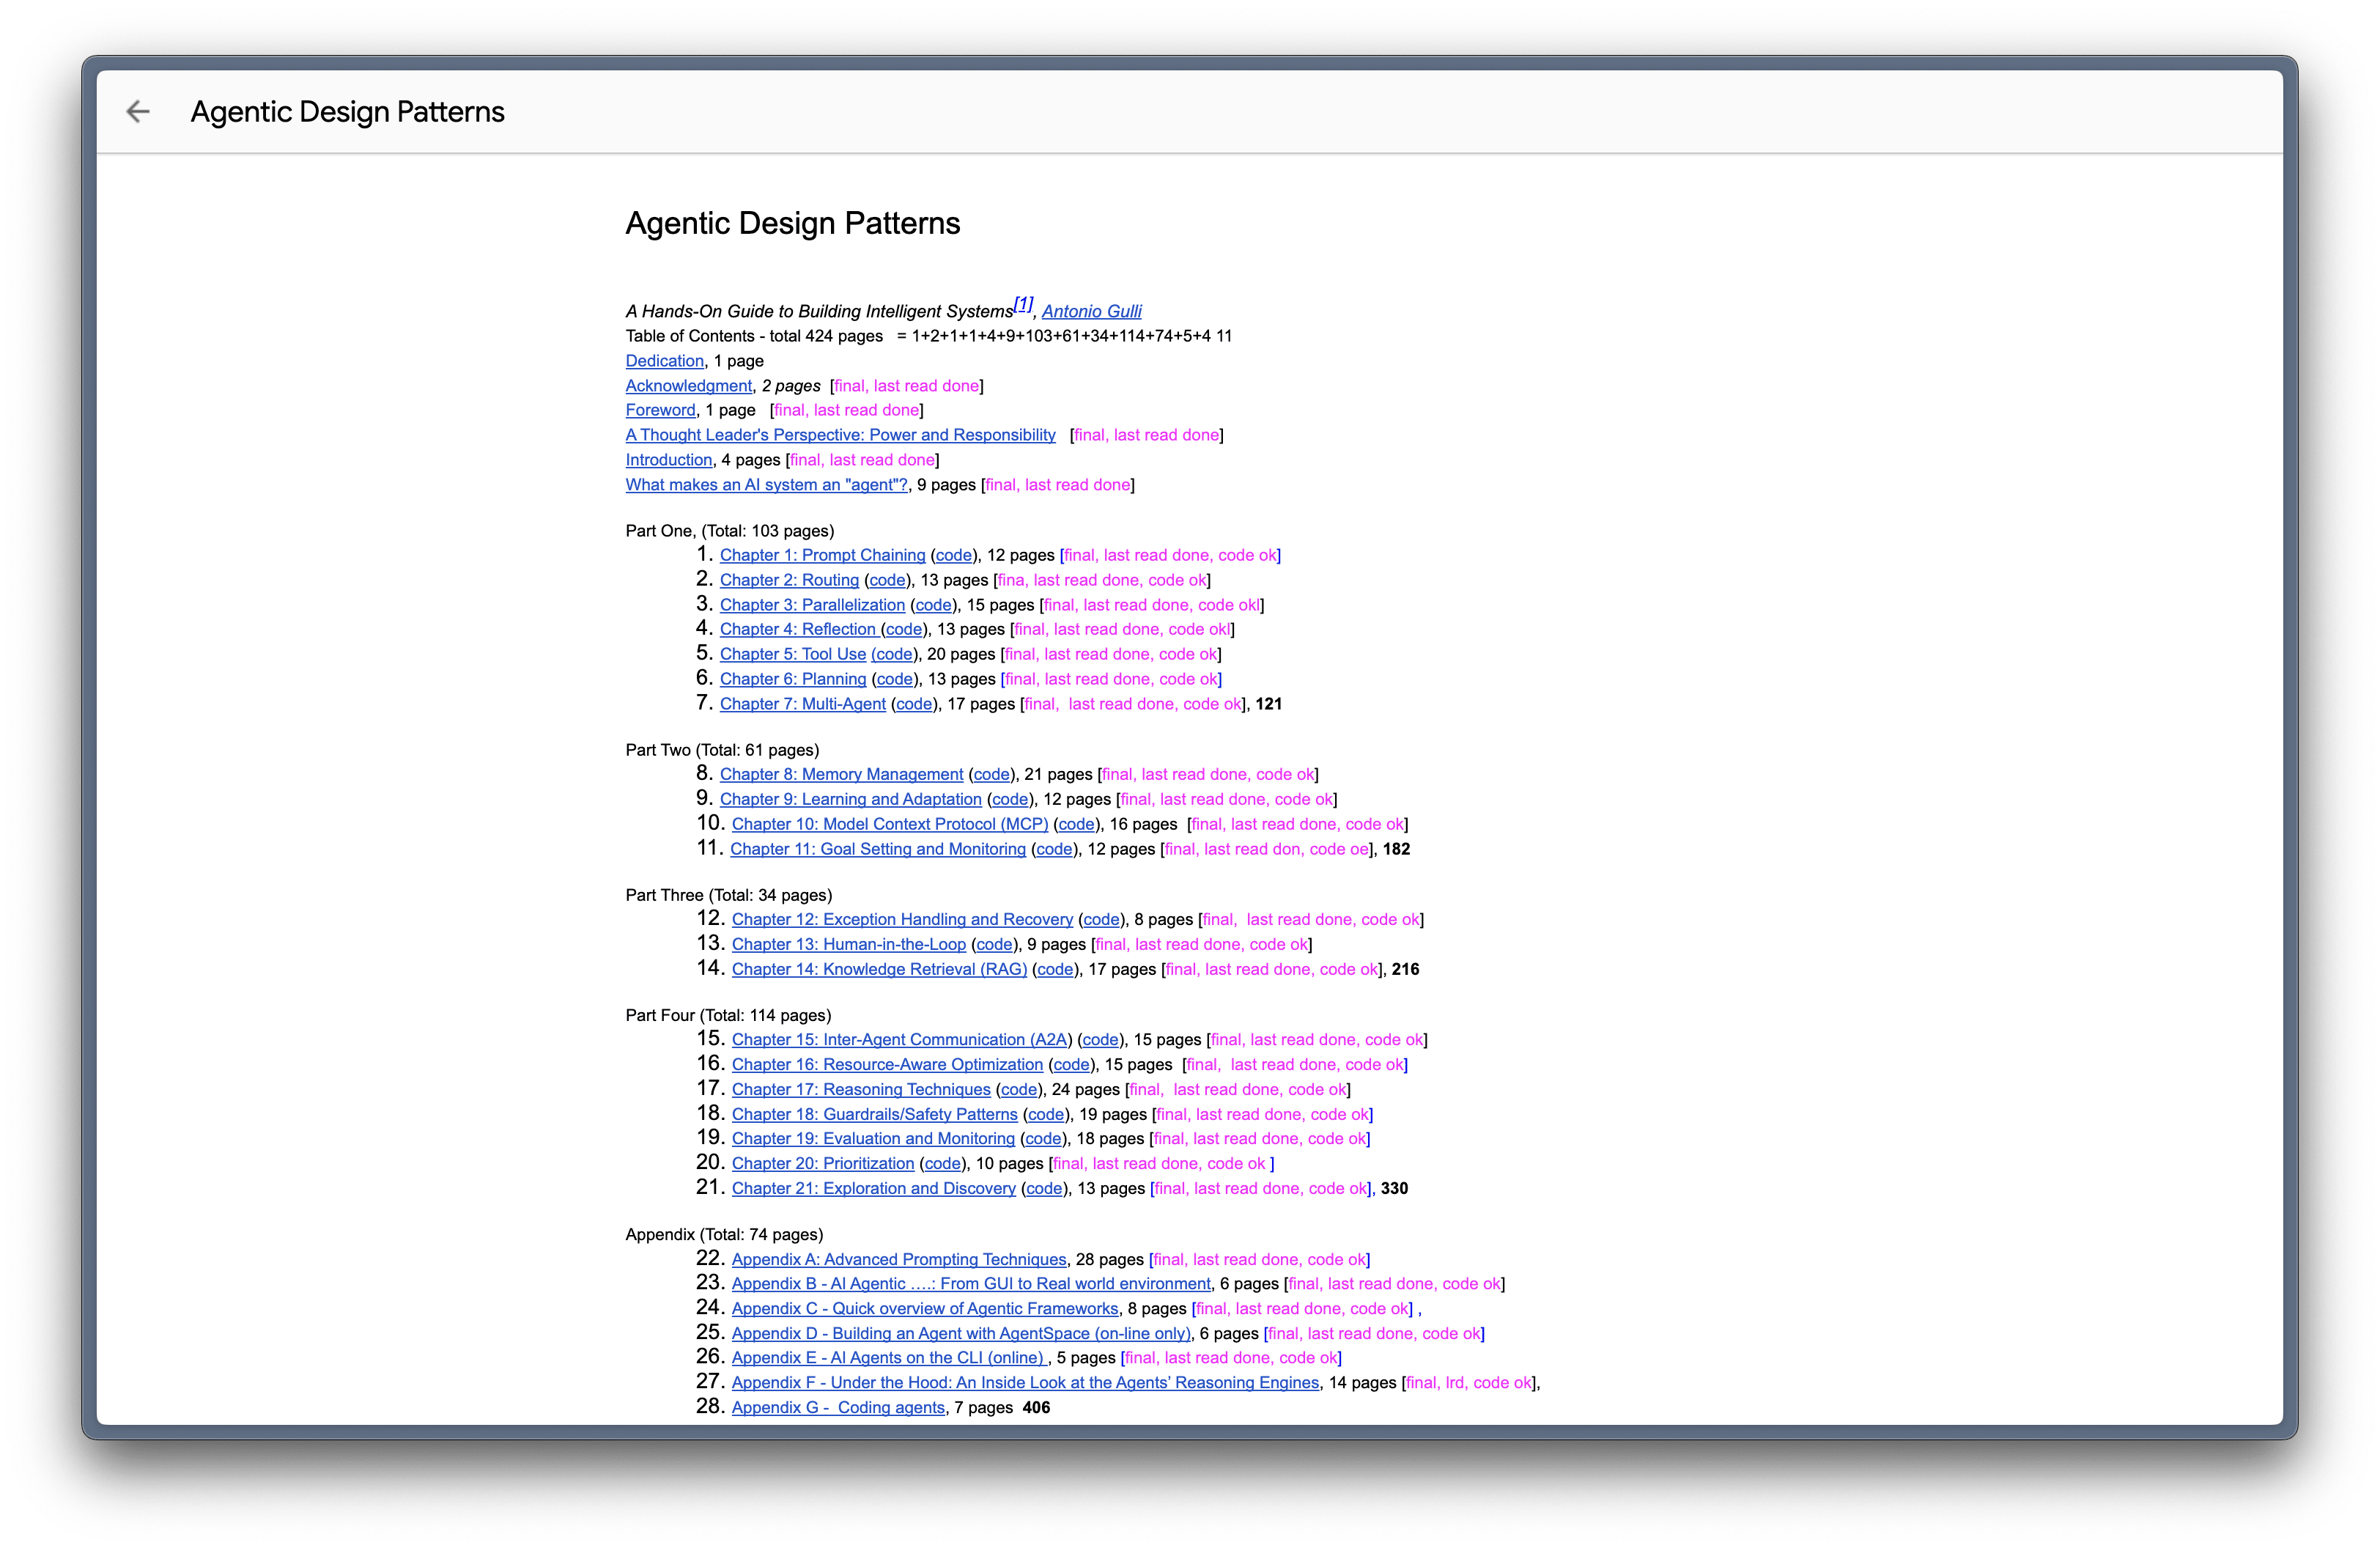Open Chapter 7: Multi-Agent link
Viewport: 2380px width, 1548px height.
coord(802,704)
